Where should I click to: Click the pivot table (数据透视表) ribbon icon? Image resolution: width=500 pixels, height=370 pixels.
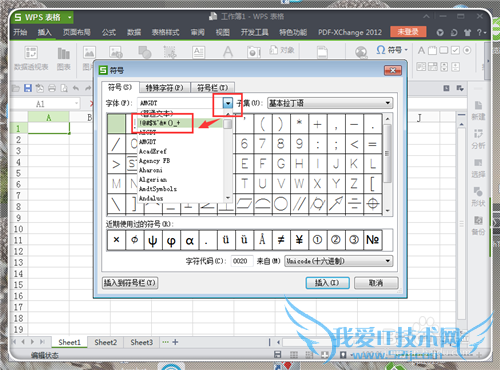point(31,53)
